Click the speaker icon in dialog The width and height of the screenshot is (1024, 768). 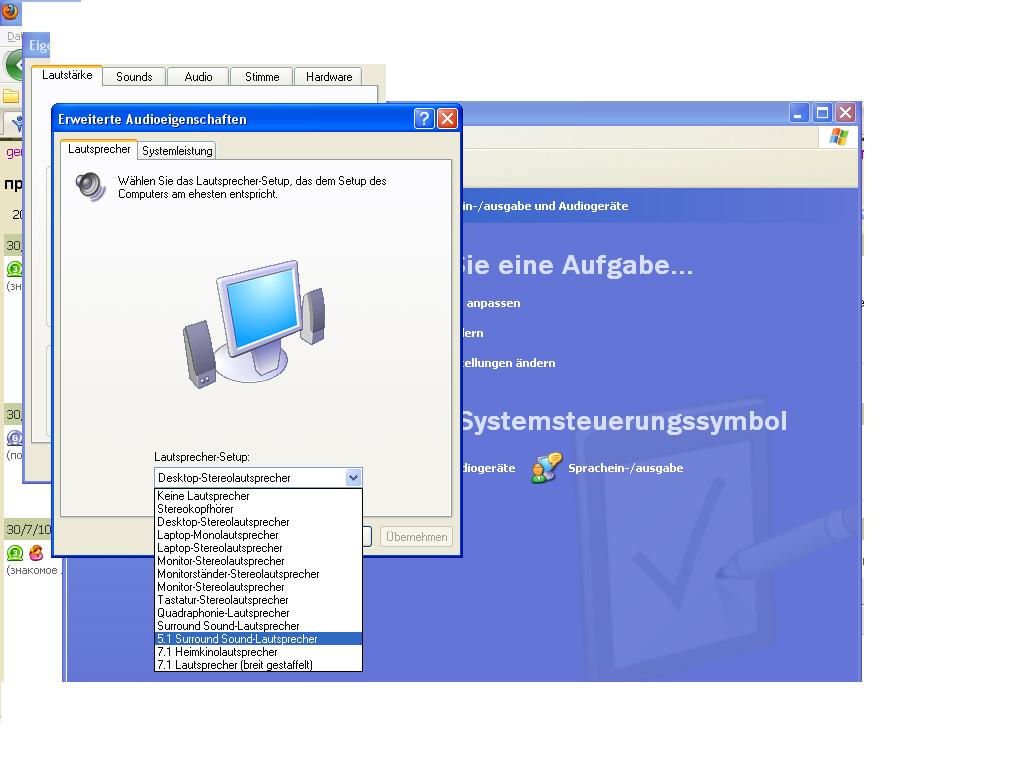[90, 187]
